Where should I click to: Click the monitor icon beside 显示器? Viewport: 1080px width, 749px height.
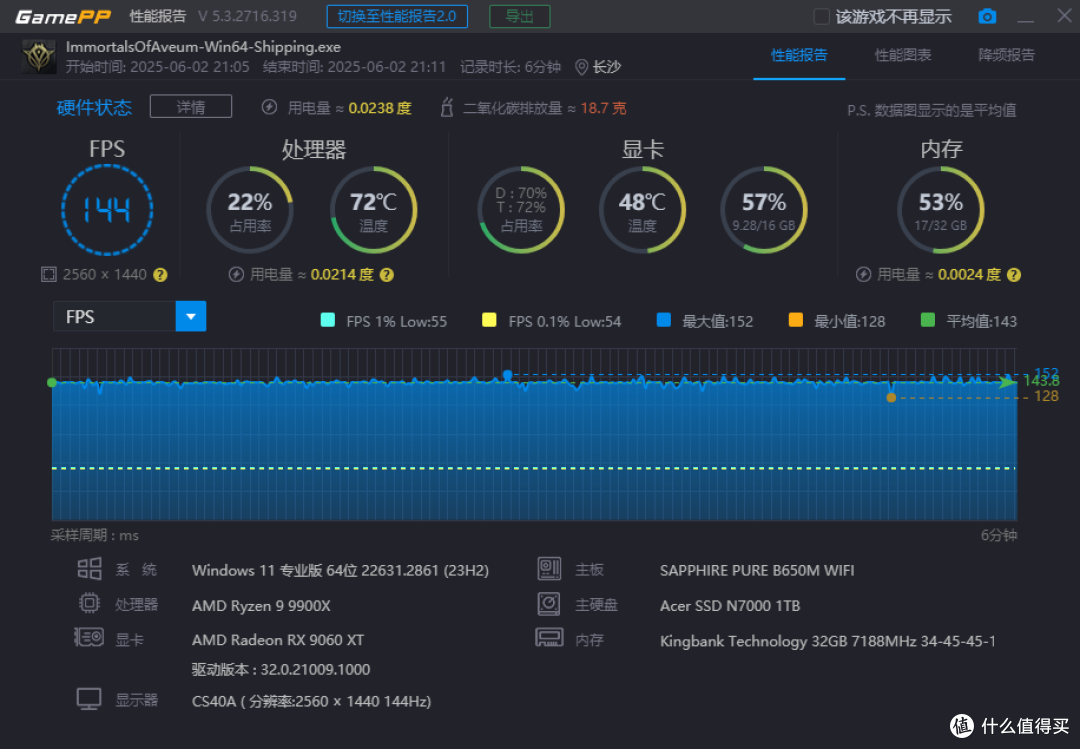point(89,699)
